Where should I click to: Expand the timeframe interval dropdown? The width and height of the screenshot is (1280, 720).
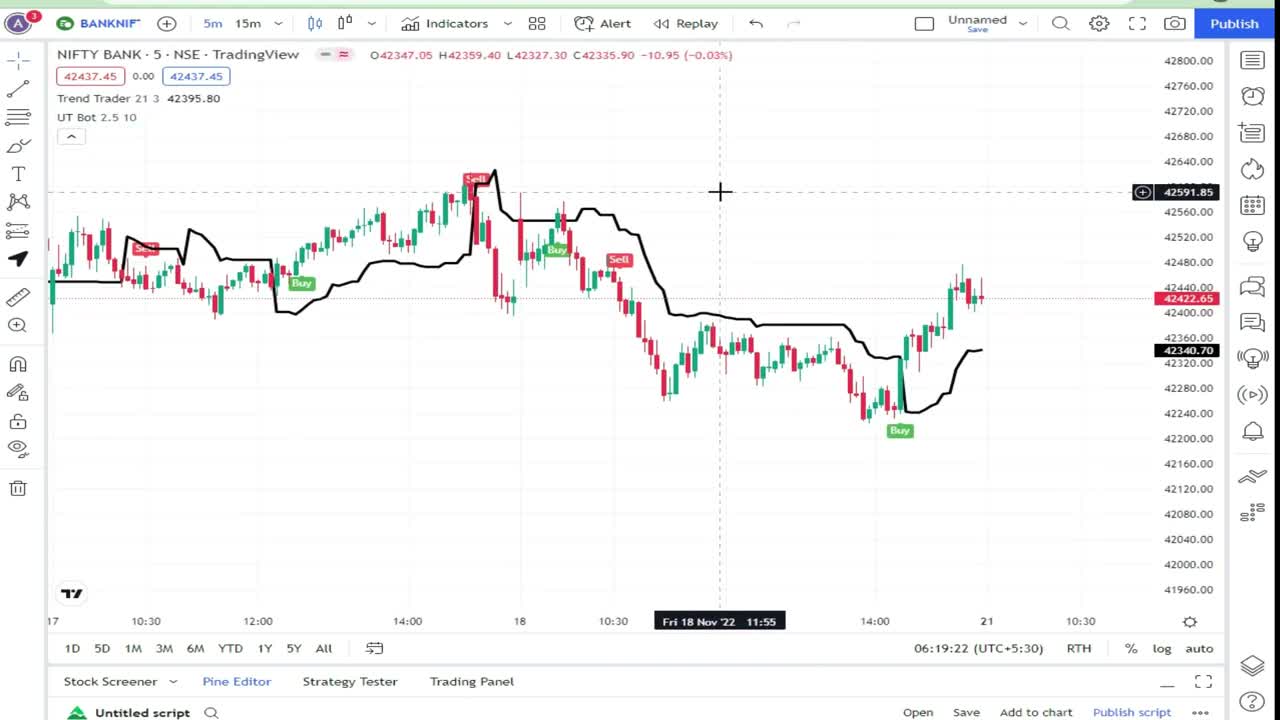(x=278, y=23)
